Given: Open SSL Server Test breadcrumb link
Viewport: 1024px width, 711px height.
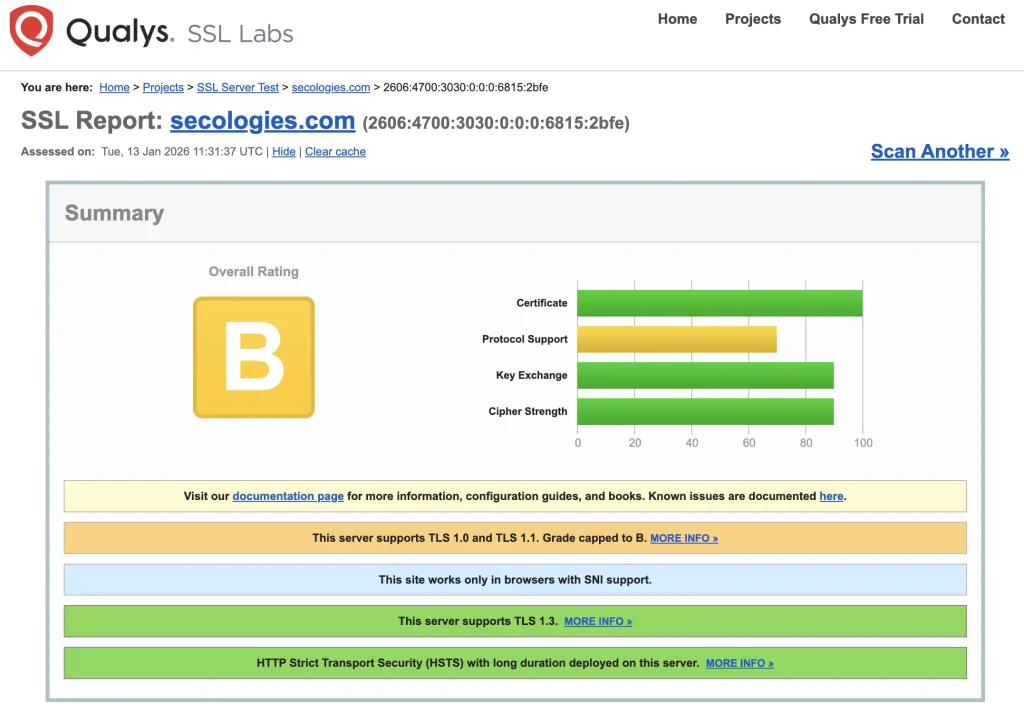Looking at the screenshot, I should (238, 88).
